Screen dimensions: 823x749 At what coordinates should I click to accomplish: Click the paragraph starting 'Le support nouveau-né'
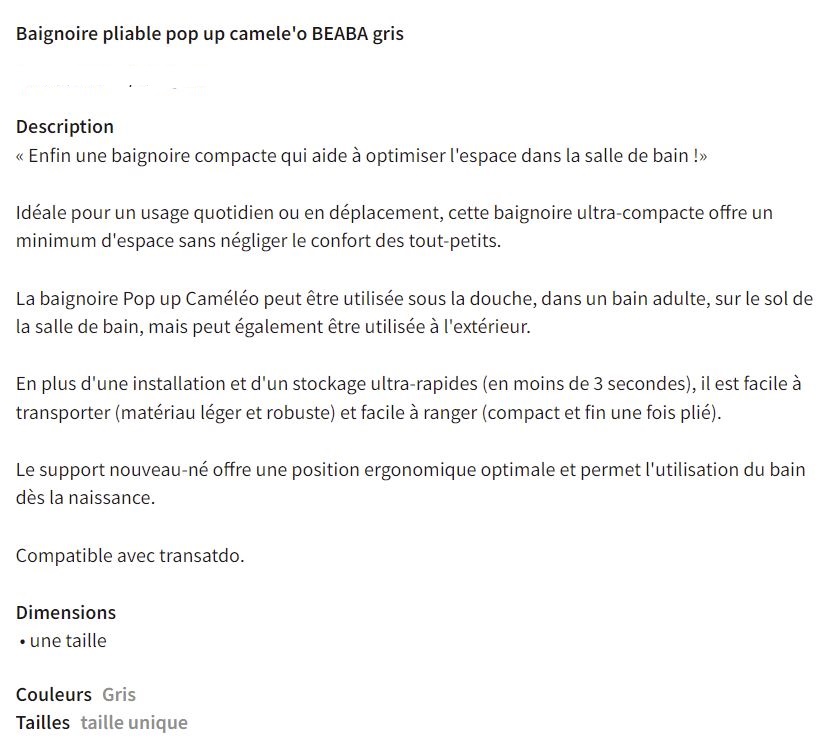[x=412, y=470]
